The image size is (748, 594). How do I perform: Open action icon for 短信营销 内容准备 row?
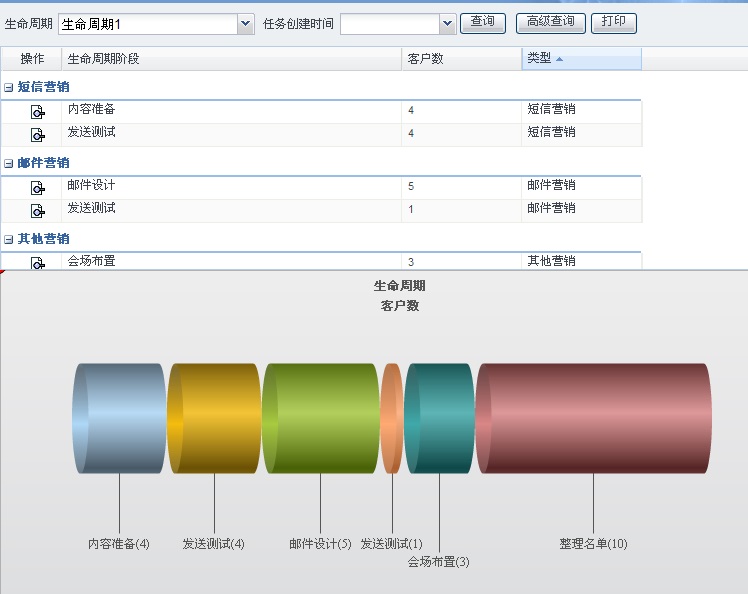coord(38,112)
